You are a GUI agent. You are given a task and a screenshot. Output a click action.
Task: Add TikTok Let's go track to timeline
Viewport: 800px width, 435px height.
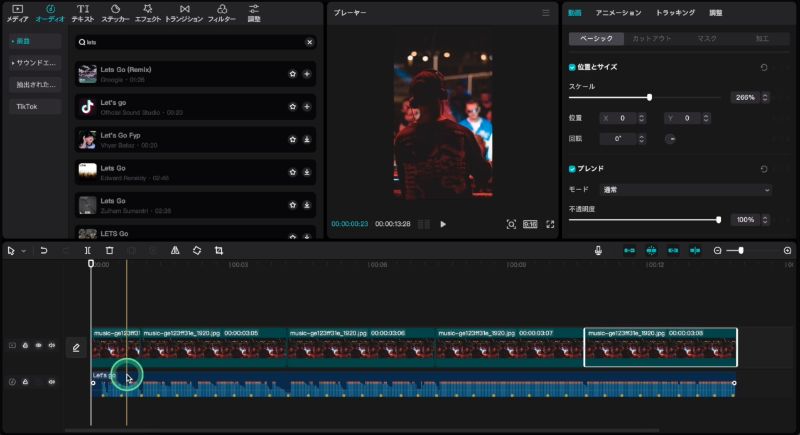[307, 107]
